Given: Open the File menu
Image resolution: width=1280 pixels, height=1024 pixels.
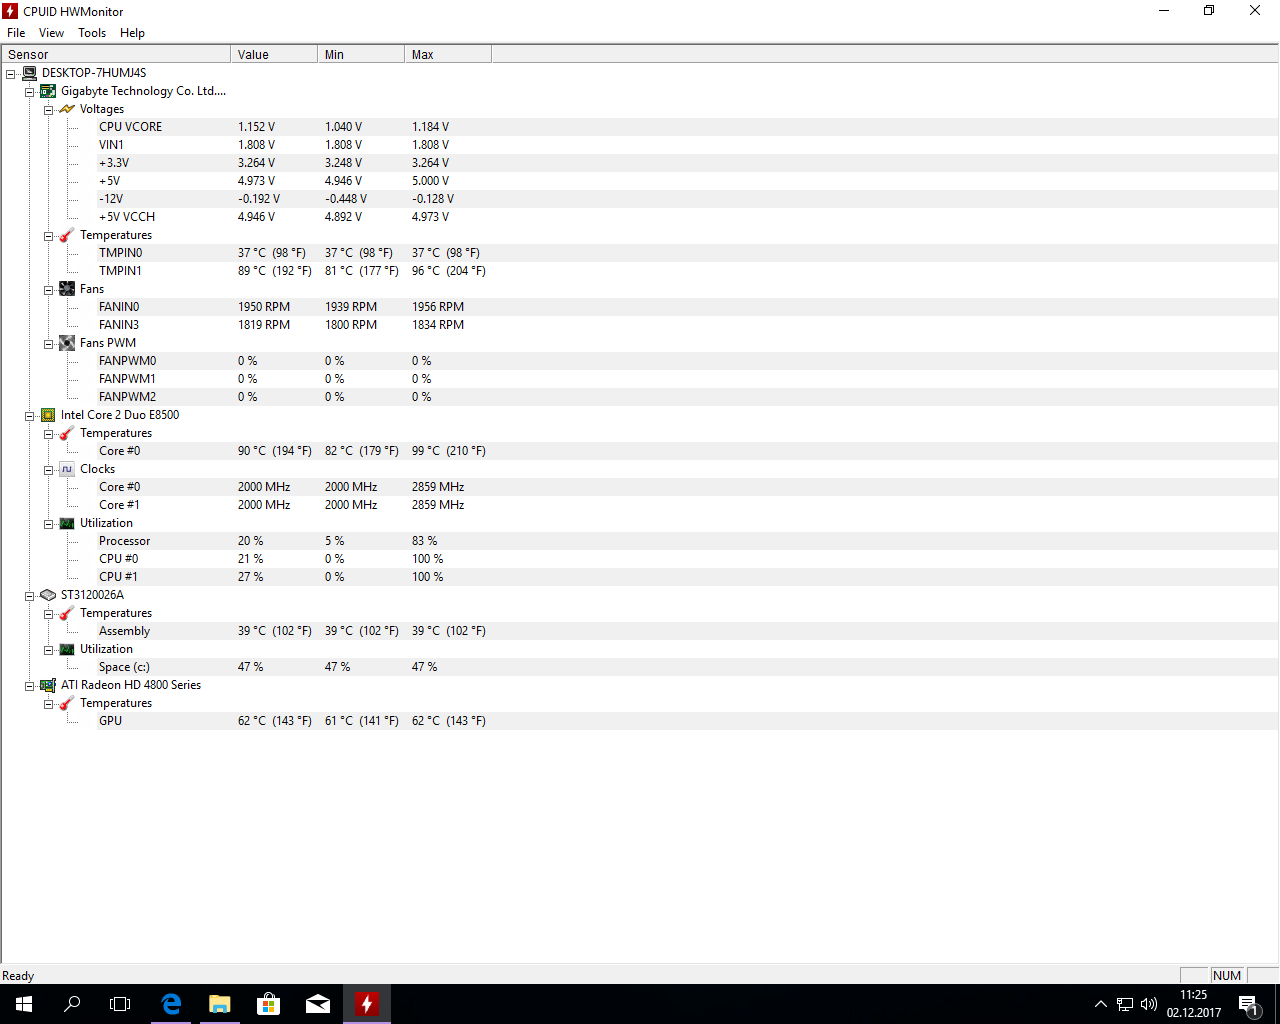Looking at the screenshot, I should (16, 33).
